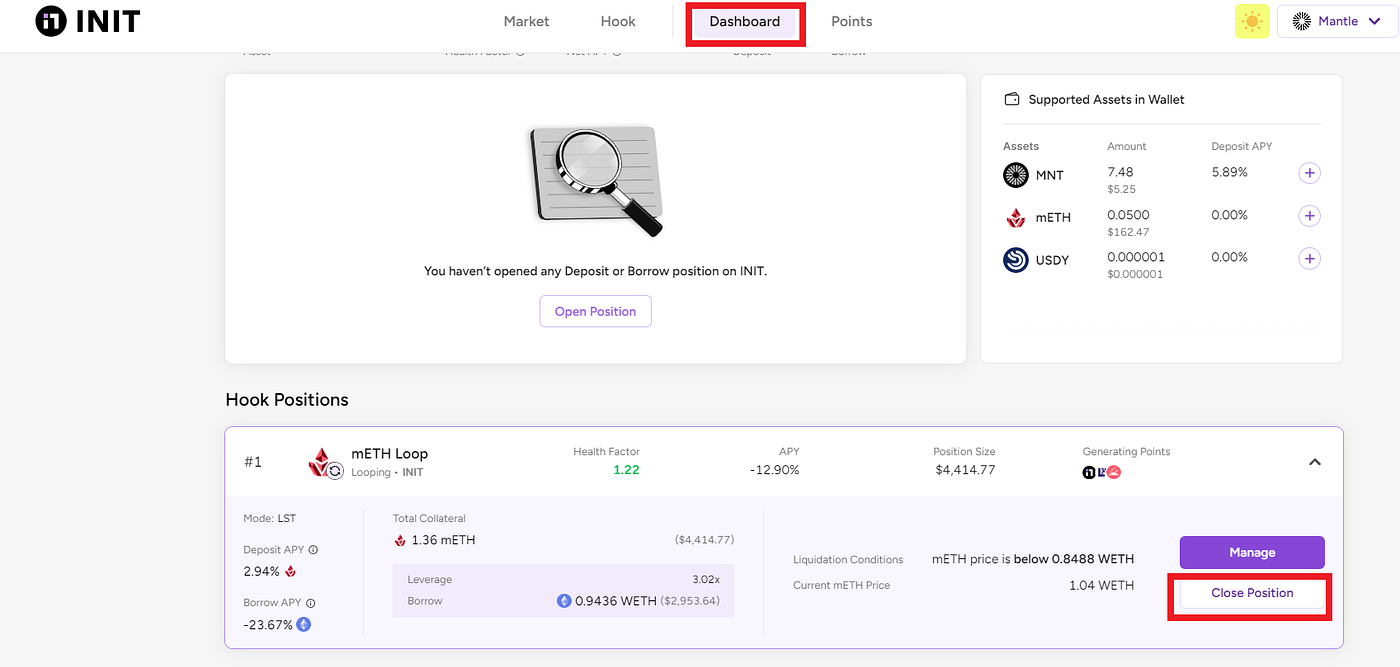Click the plus button for mETH
Image resolution: width=1400 pixels, height=667 pixels.
[1309, 216]
